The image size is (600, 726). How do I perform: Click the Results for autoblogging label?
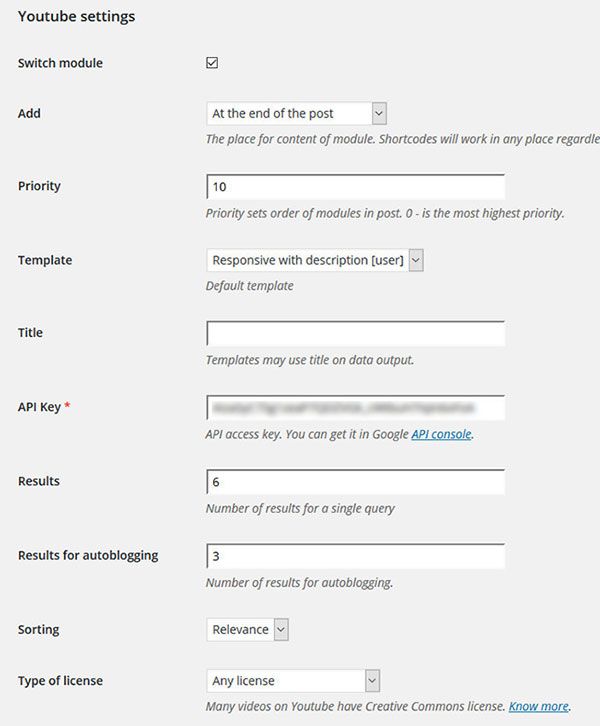point(88,555)
